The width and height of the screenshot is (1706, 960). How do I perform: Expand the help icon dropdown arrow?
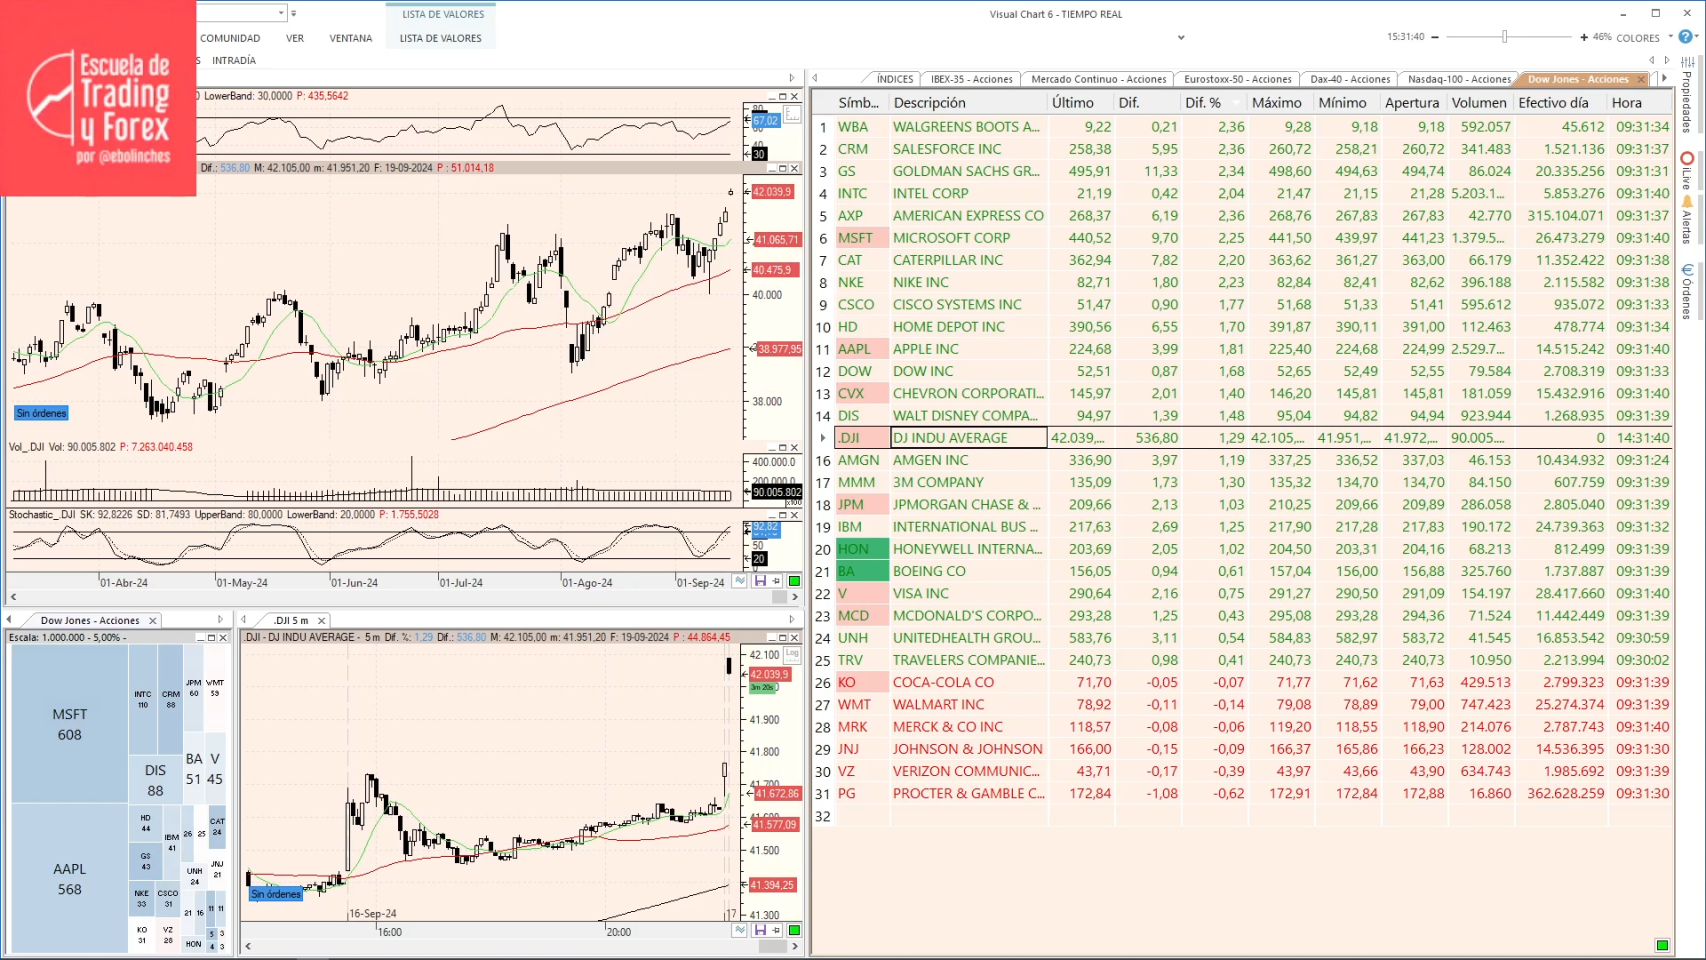click(x=1697, y=37)
